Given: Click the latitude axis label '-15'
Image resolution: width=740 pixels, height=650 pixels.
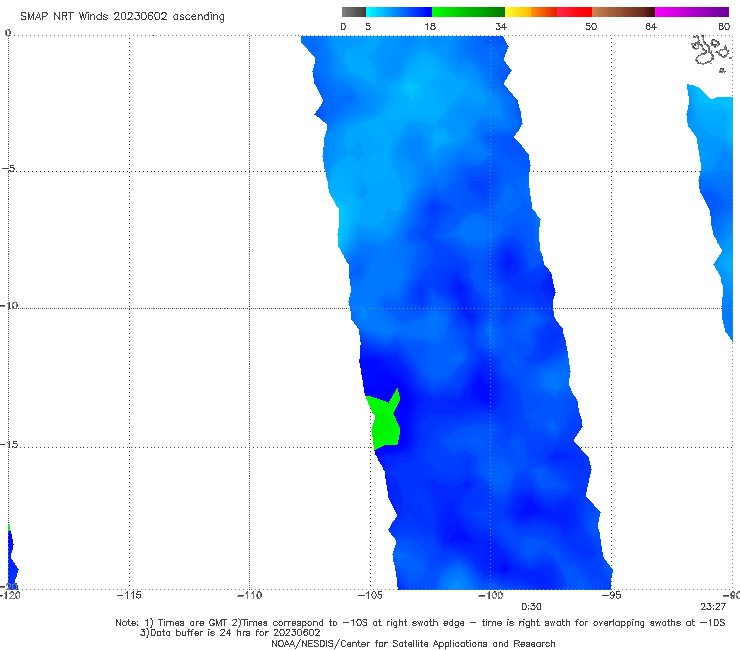Looking at the screenshot, I should [x=9, y=444].
